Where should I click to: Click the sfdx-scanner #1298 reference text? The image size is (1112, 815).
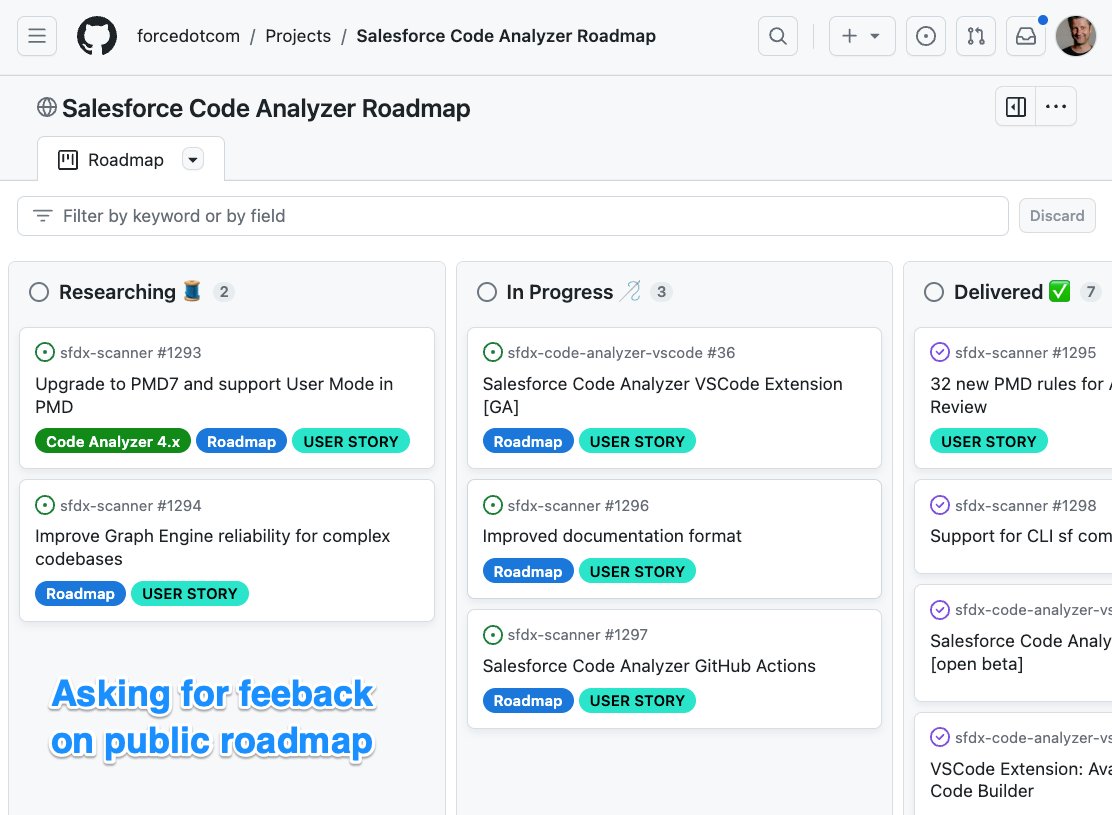coord(1025,505)
